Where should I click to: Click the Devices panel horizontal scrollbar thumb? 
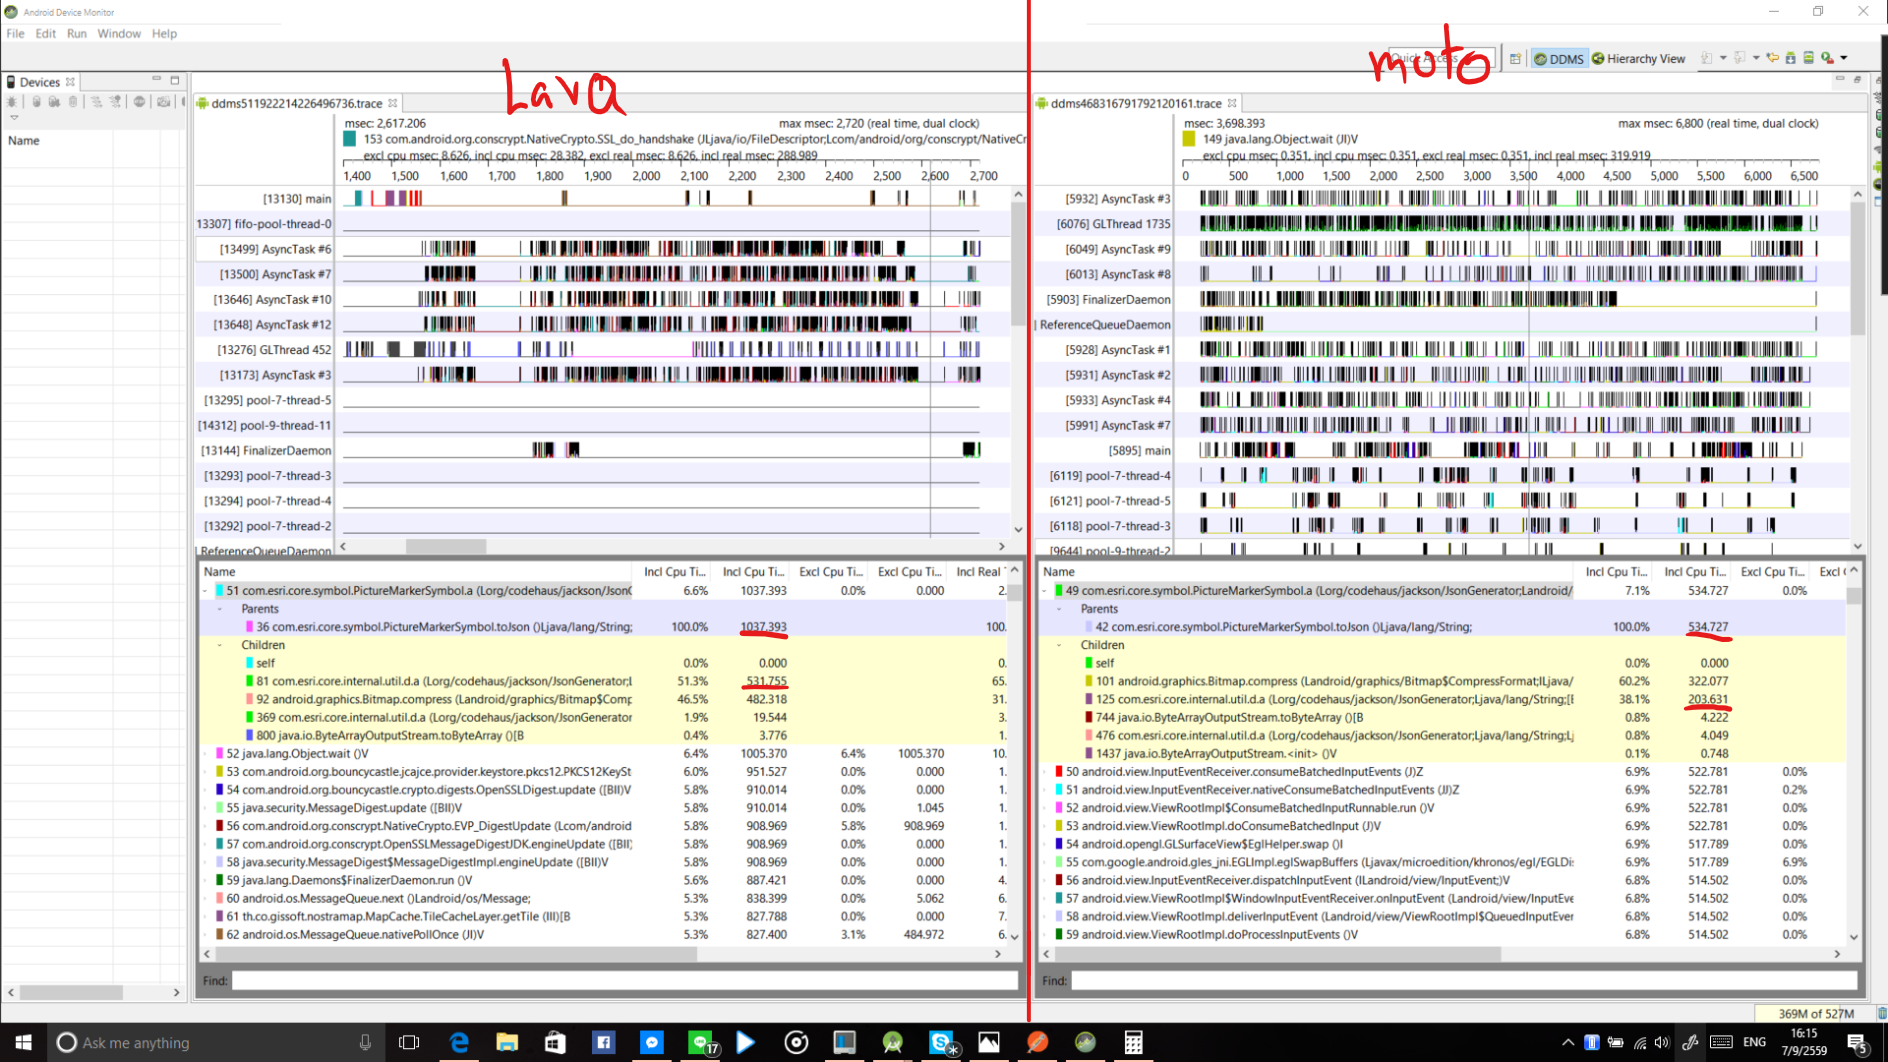(71, 993)
